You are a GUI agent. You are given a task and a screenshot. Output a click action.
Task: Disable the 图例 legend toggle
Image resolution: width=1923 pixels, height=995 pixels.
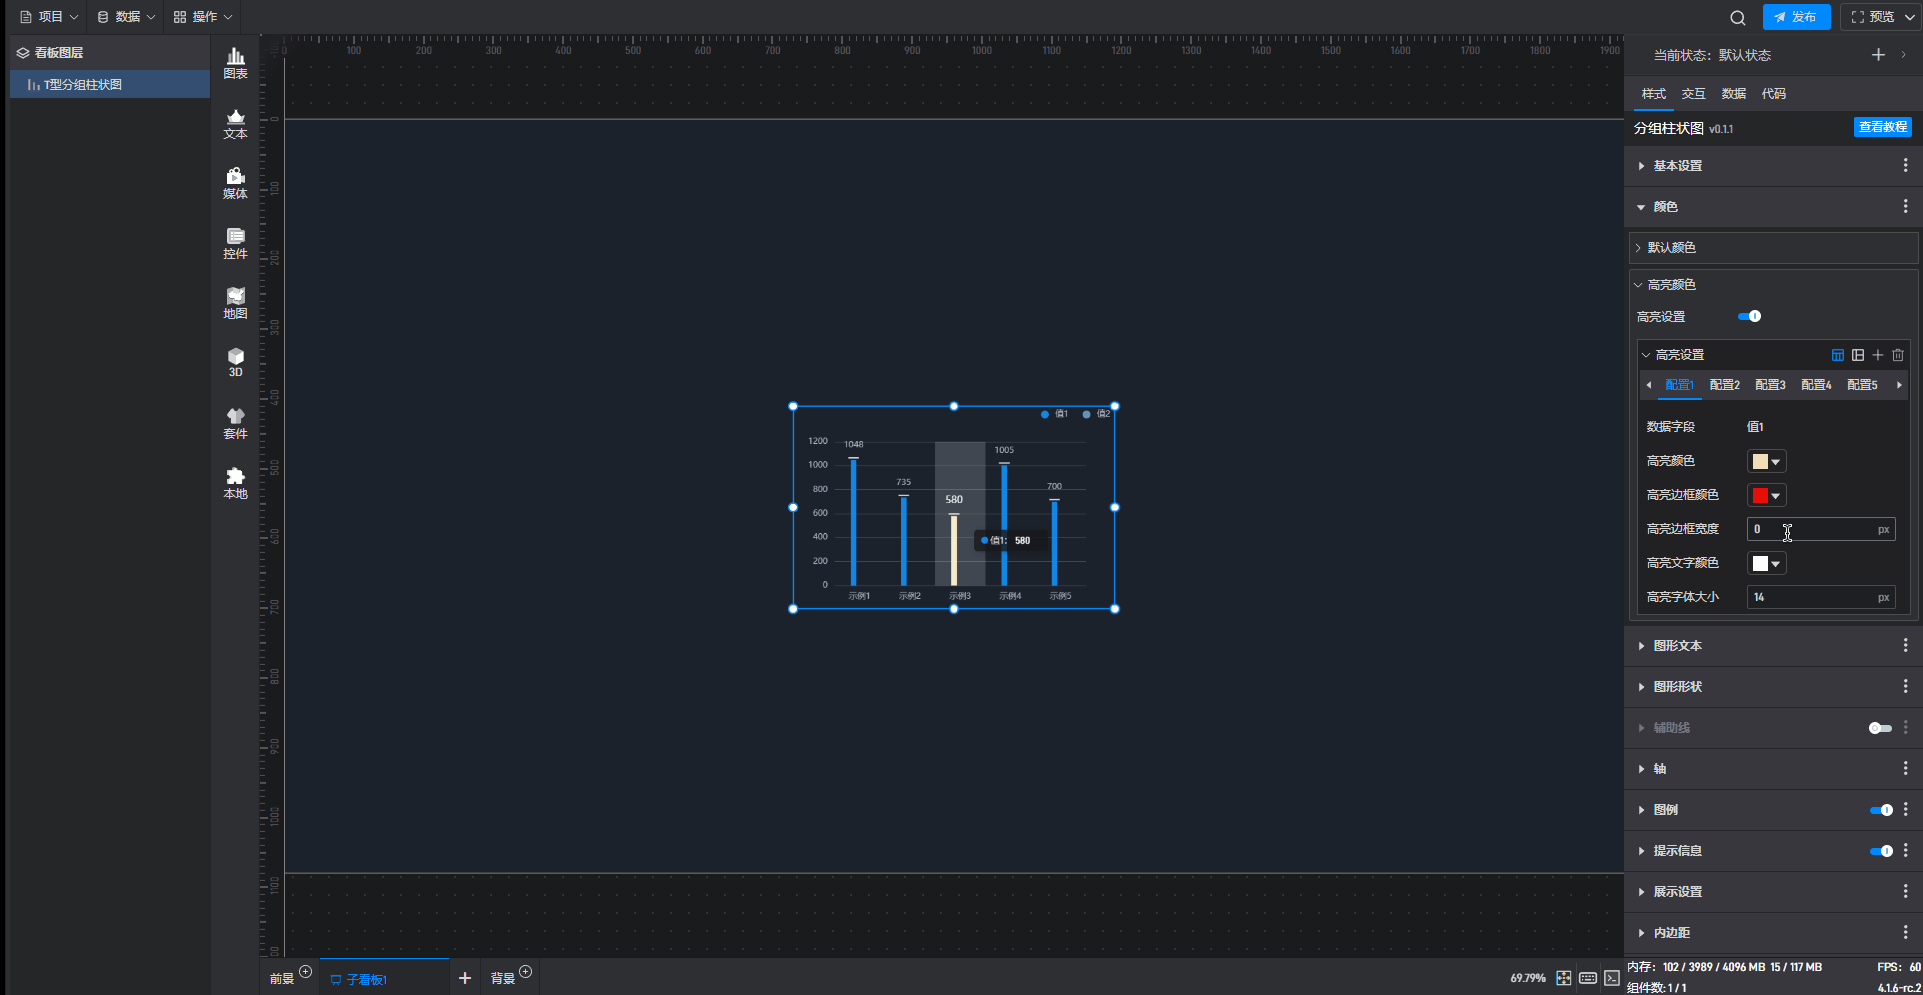tap(1880, 810)
